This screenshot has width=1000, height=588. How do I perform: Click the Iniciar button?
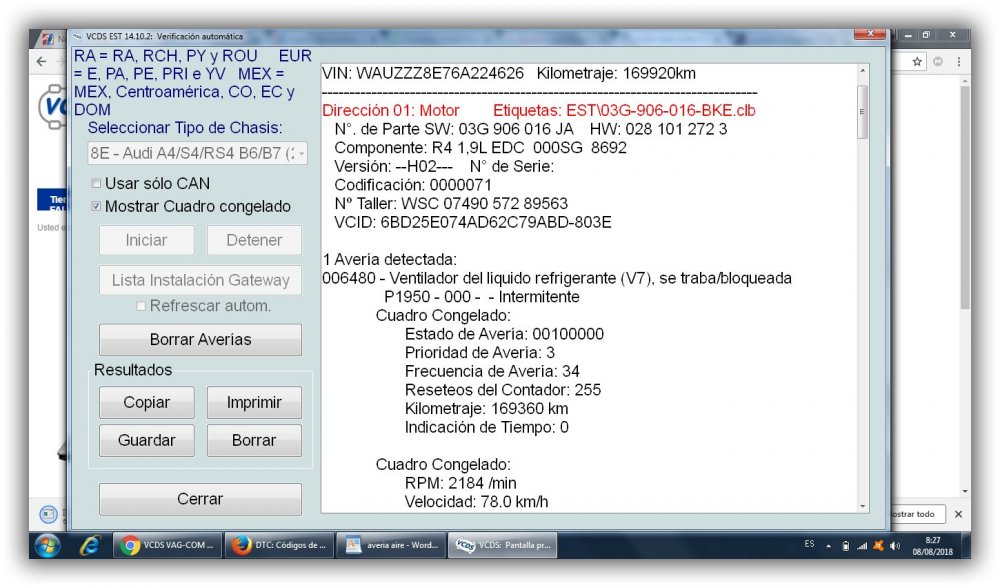(147, 240)
